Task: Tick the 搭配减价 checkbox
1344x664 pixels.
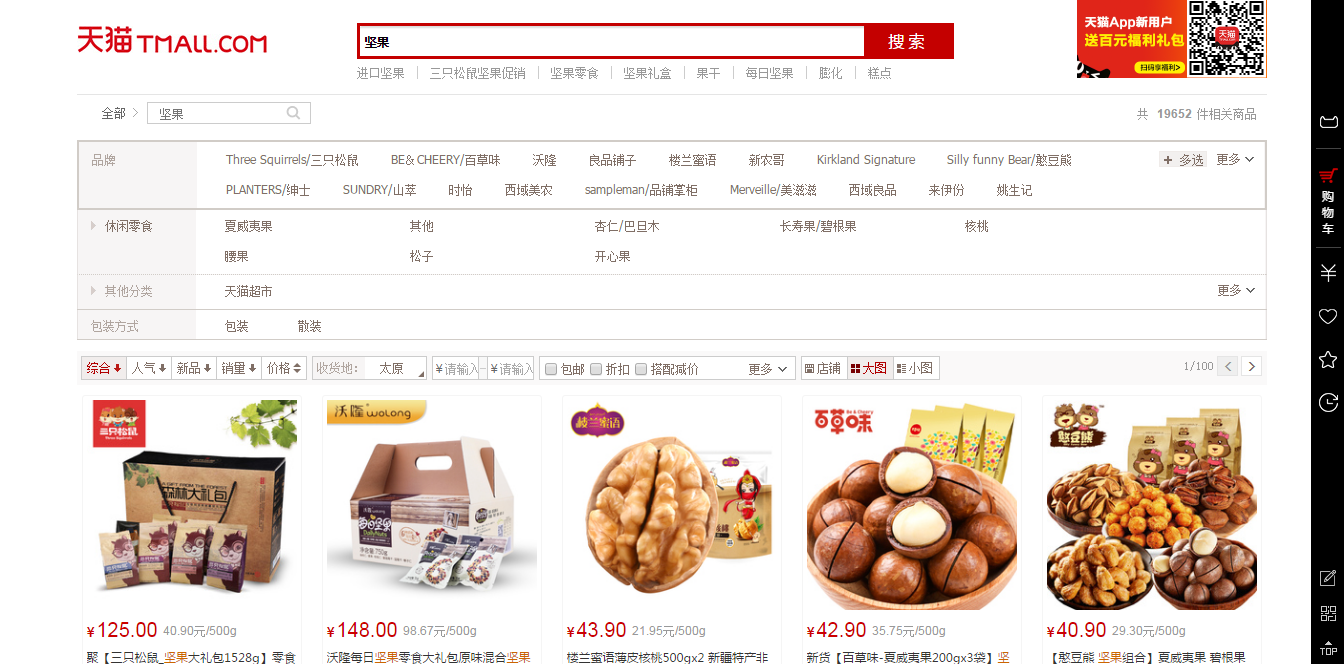Action: coord(641,369)
